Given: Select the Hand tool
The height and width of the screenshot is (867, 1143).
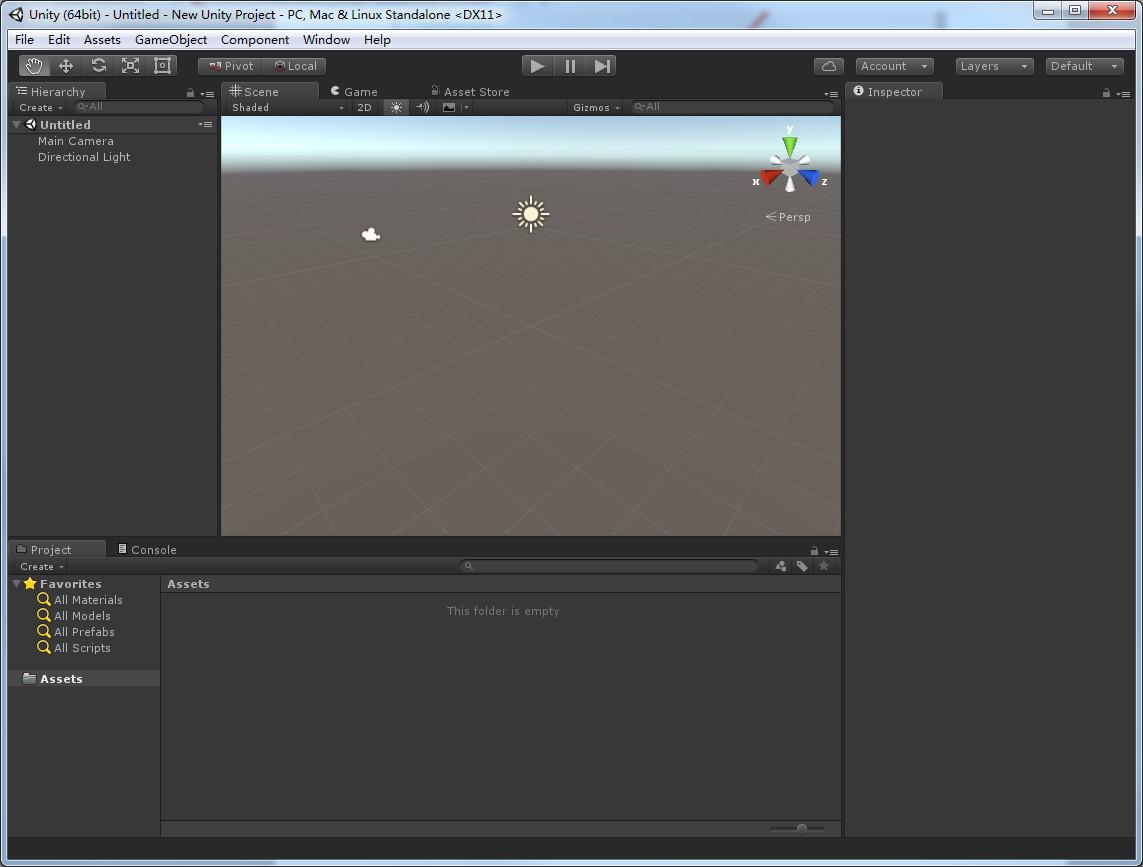Looking at the screenshot, I should (34, 66).
